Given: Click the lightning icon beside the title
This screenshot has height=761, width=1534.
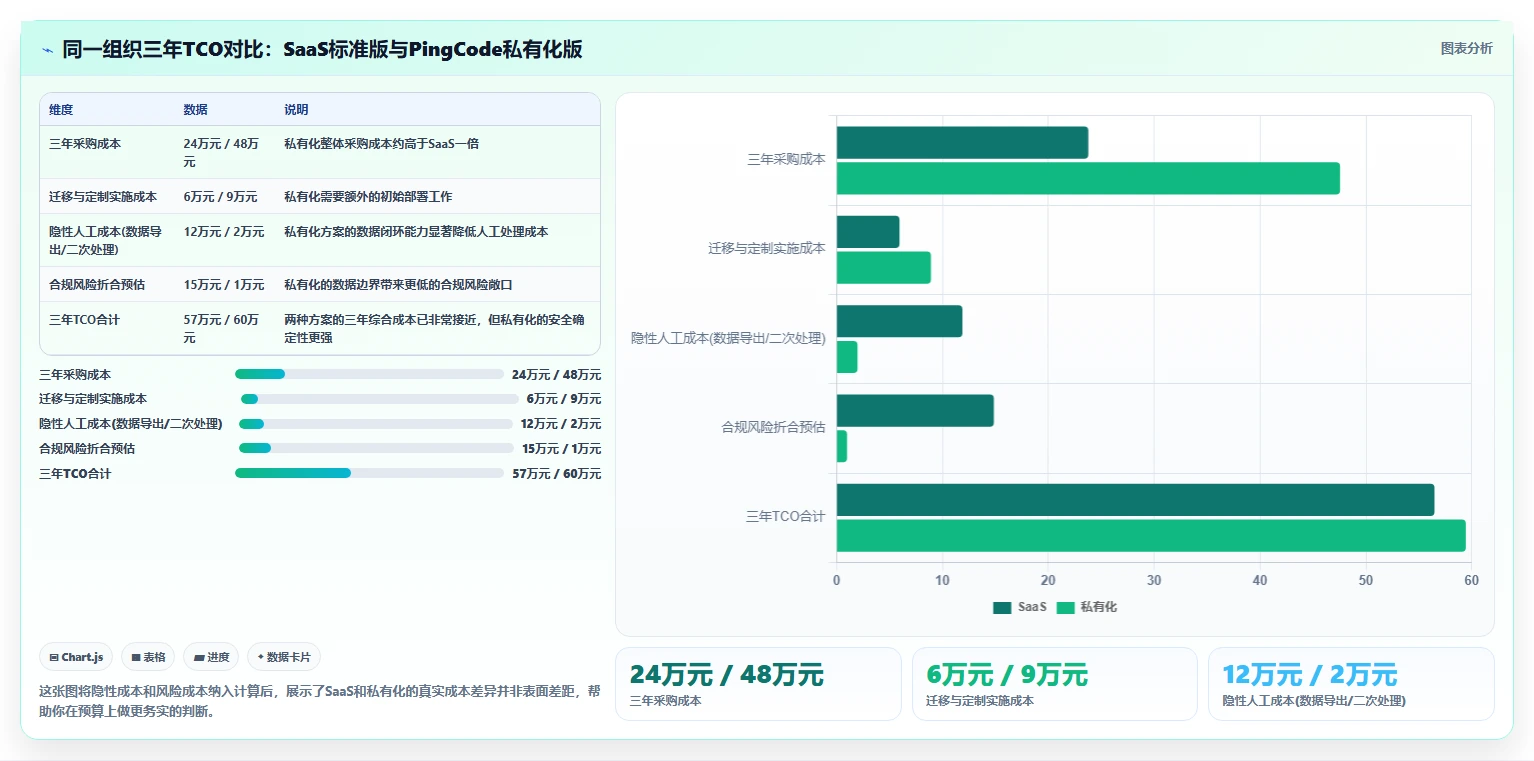Looking at the screenshot, I should 47,50.
